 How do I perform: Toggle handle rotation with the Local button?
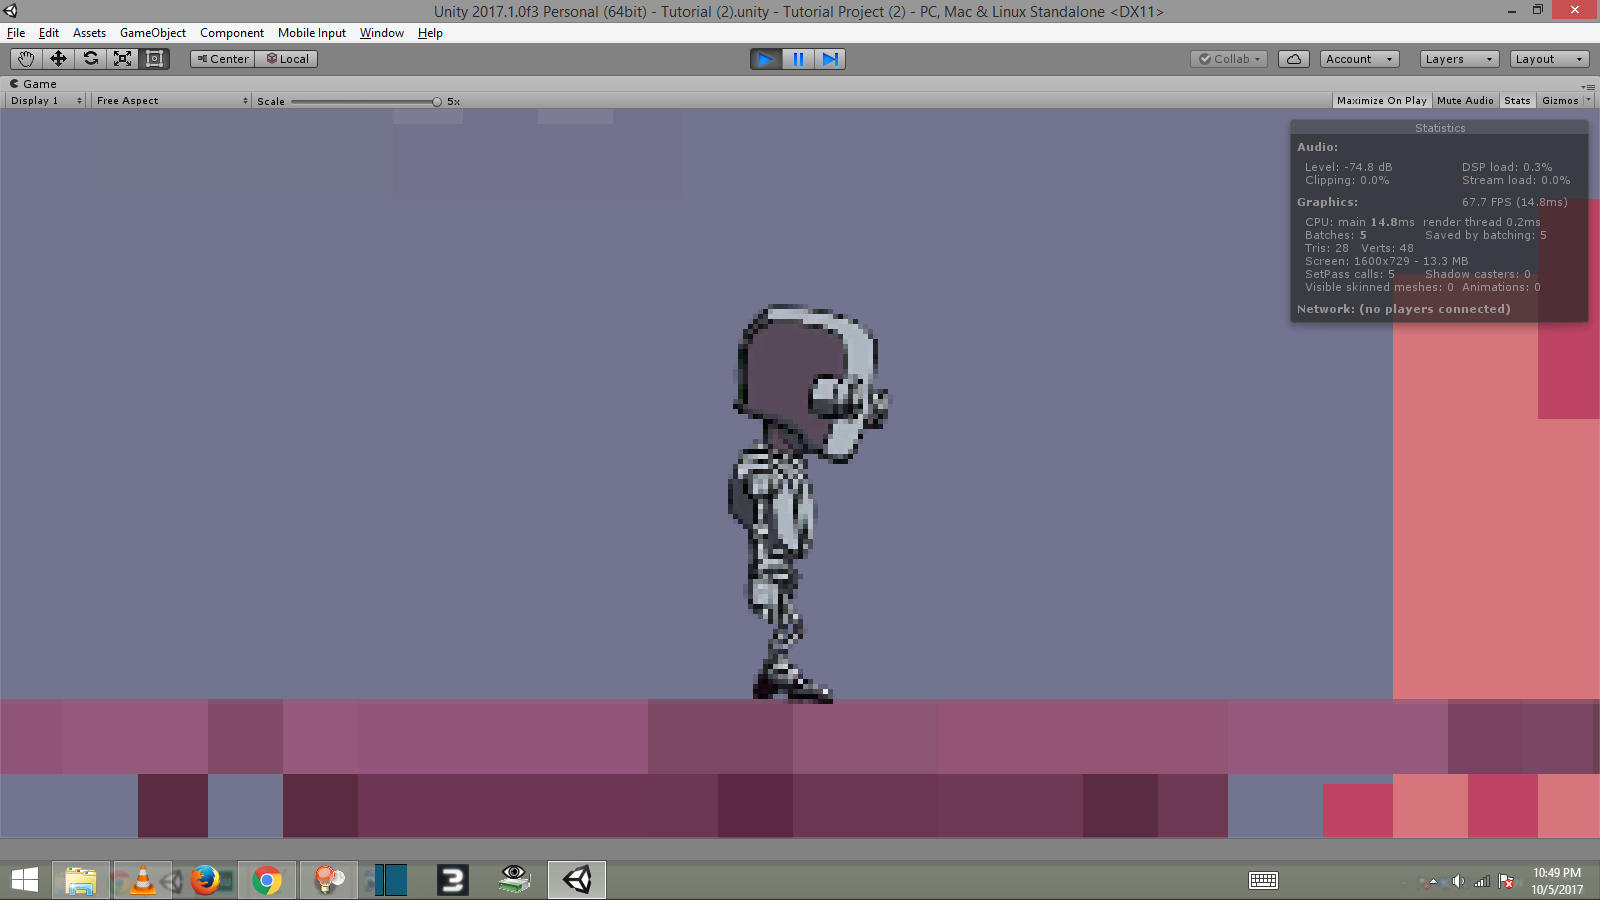[286, 59]
